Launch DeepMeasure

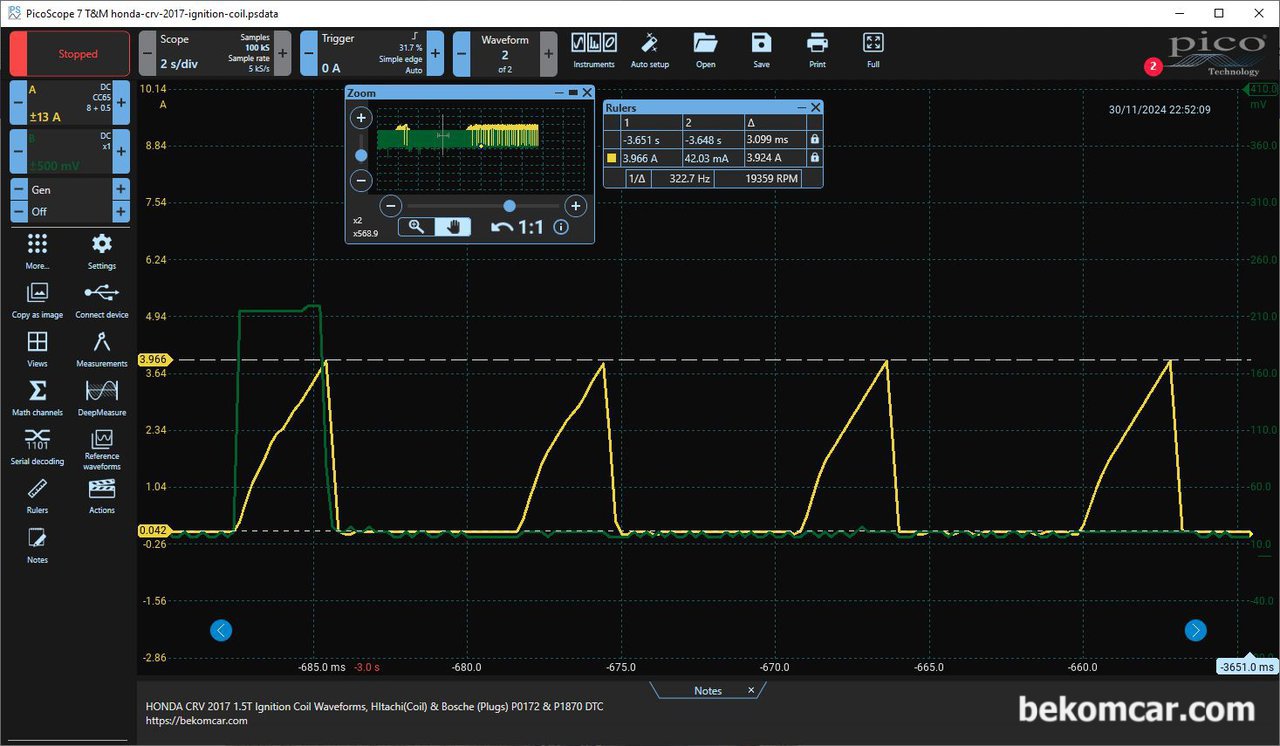coord(101,398)
